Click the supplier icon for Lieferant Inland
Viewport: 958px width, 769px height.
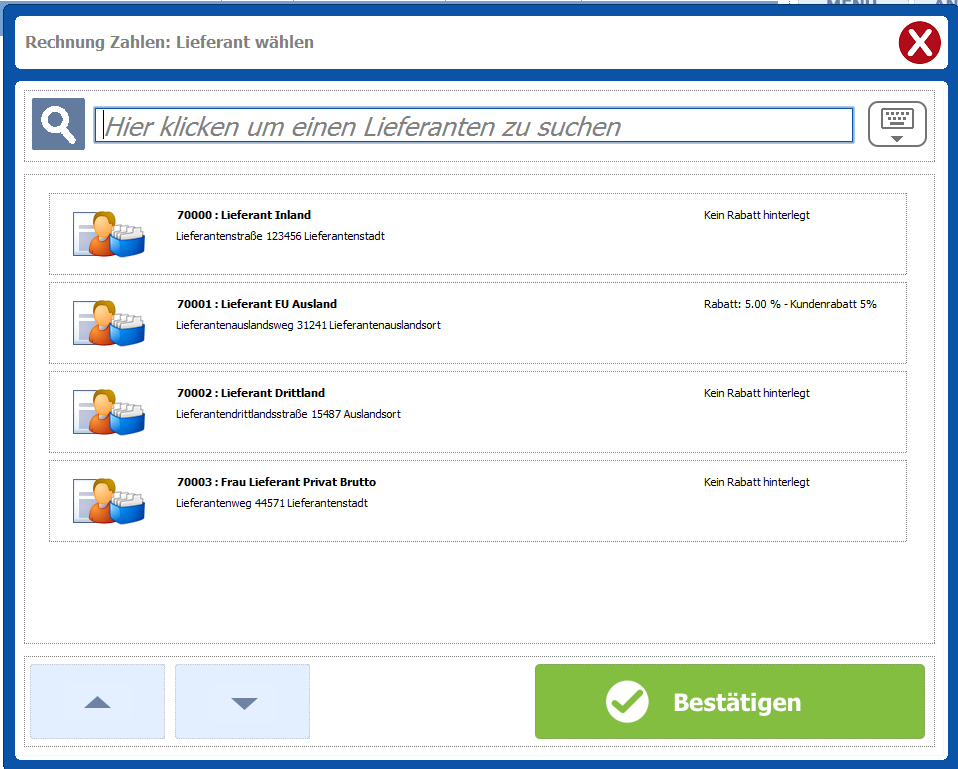(109, 235)
